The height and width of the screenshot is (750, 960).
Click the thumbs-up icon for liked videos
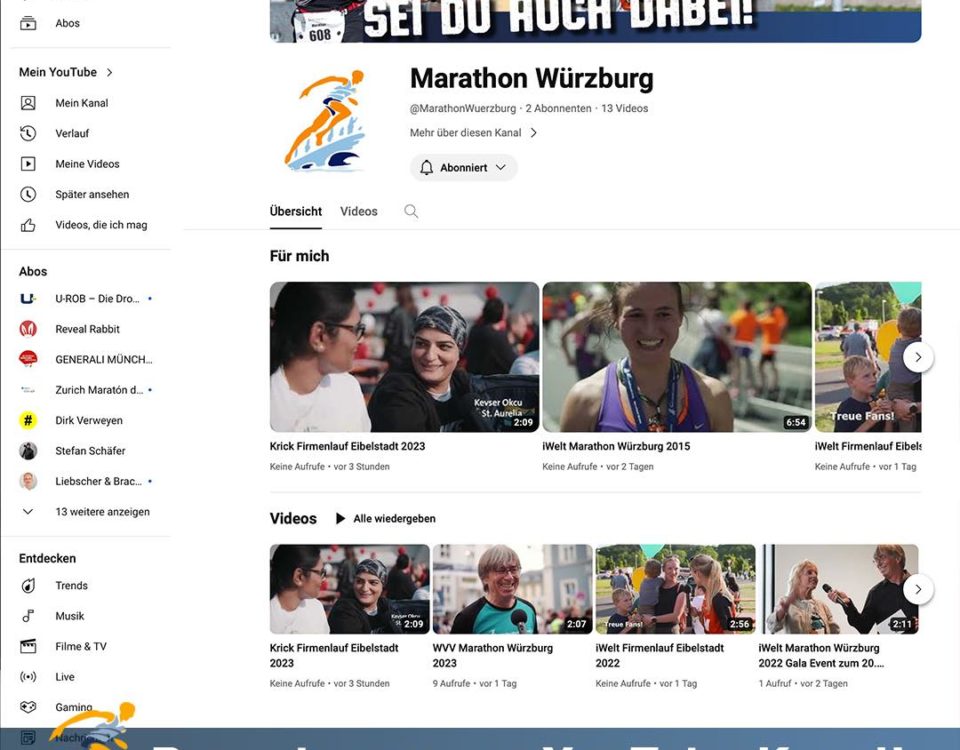(28, 225)
